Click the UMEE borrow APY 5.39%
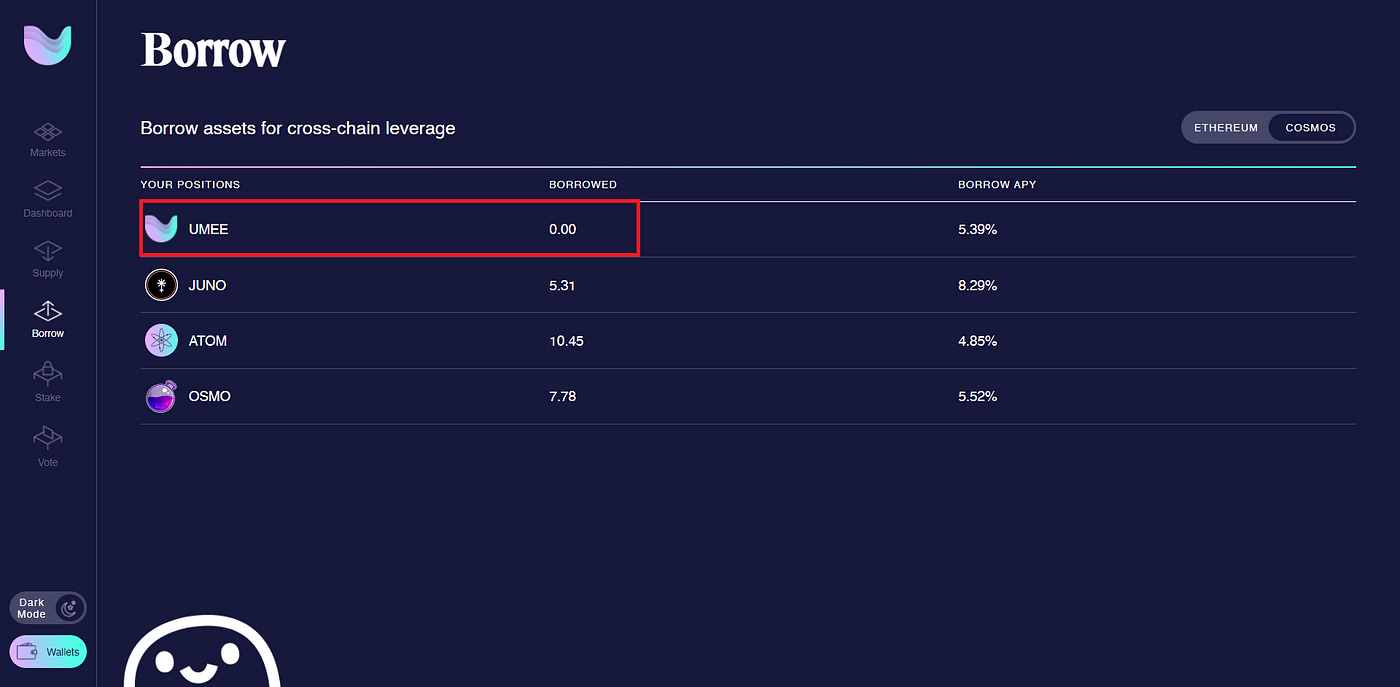The height and width of the screenshot is (687, 1400). click(x=978, y=229)
